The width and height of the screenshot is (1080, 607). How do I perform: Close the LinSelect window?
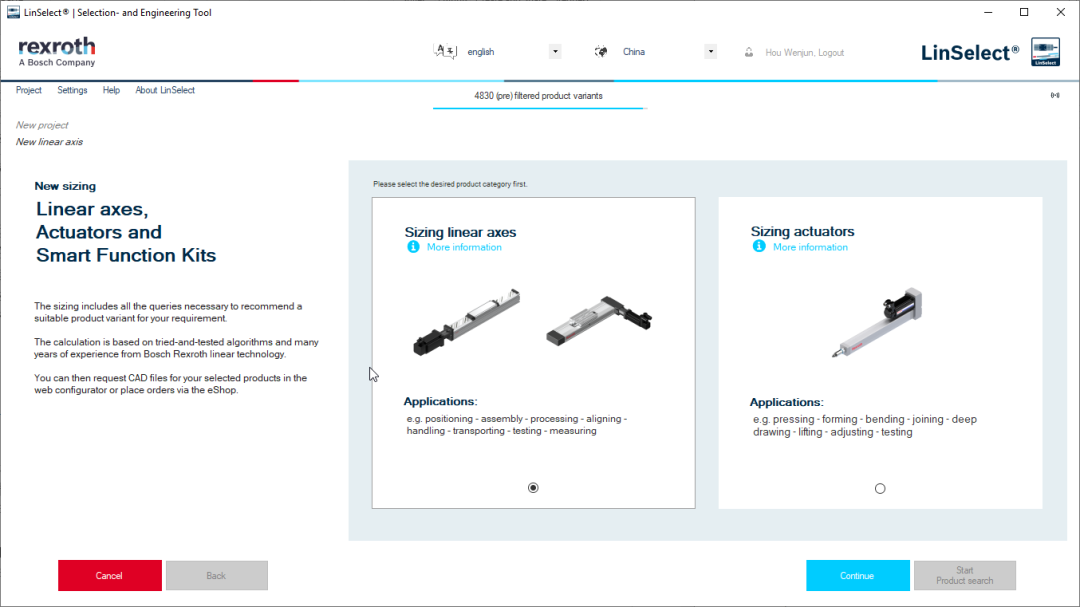coord(1061,12)
